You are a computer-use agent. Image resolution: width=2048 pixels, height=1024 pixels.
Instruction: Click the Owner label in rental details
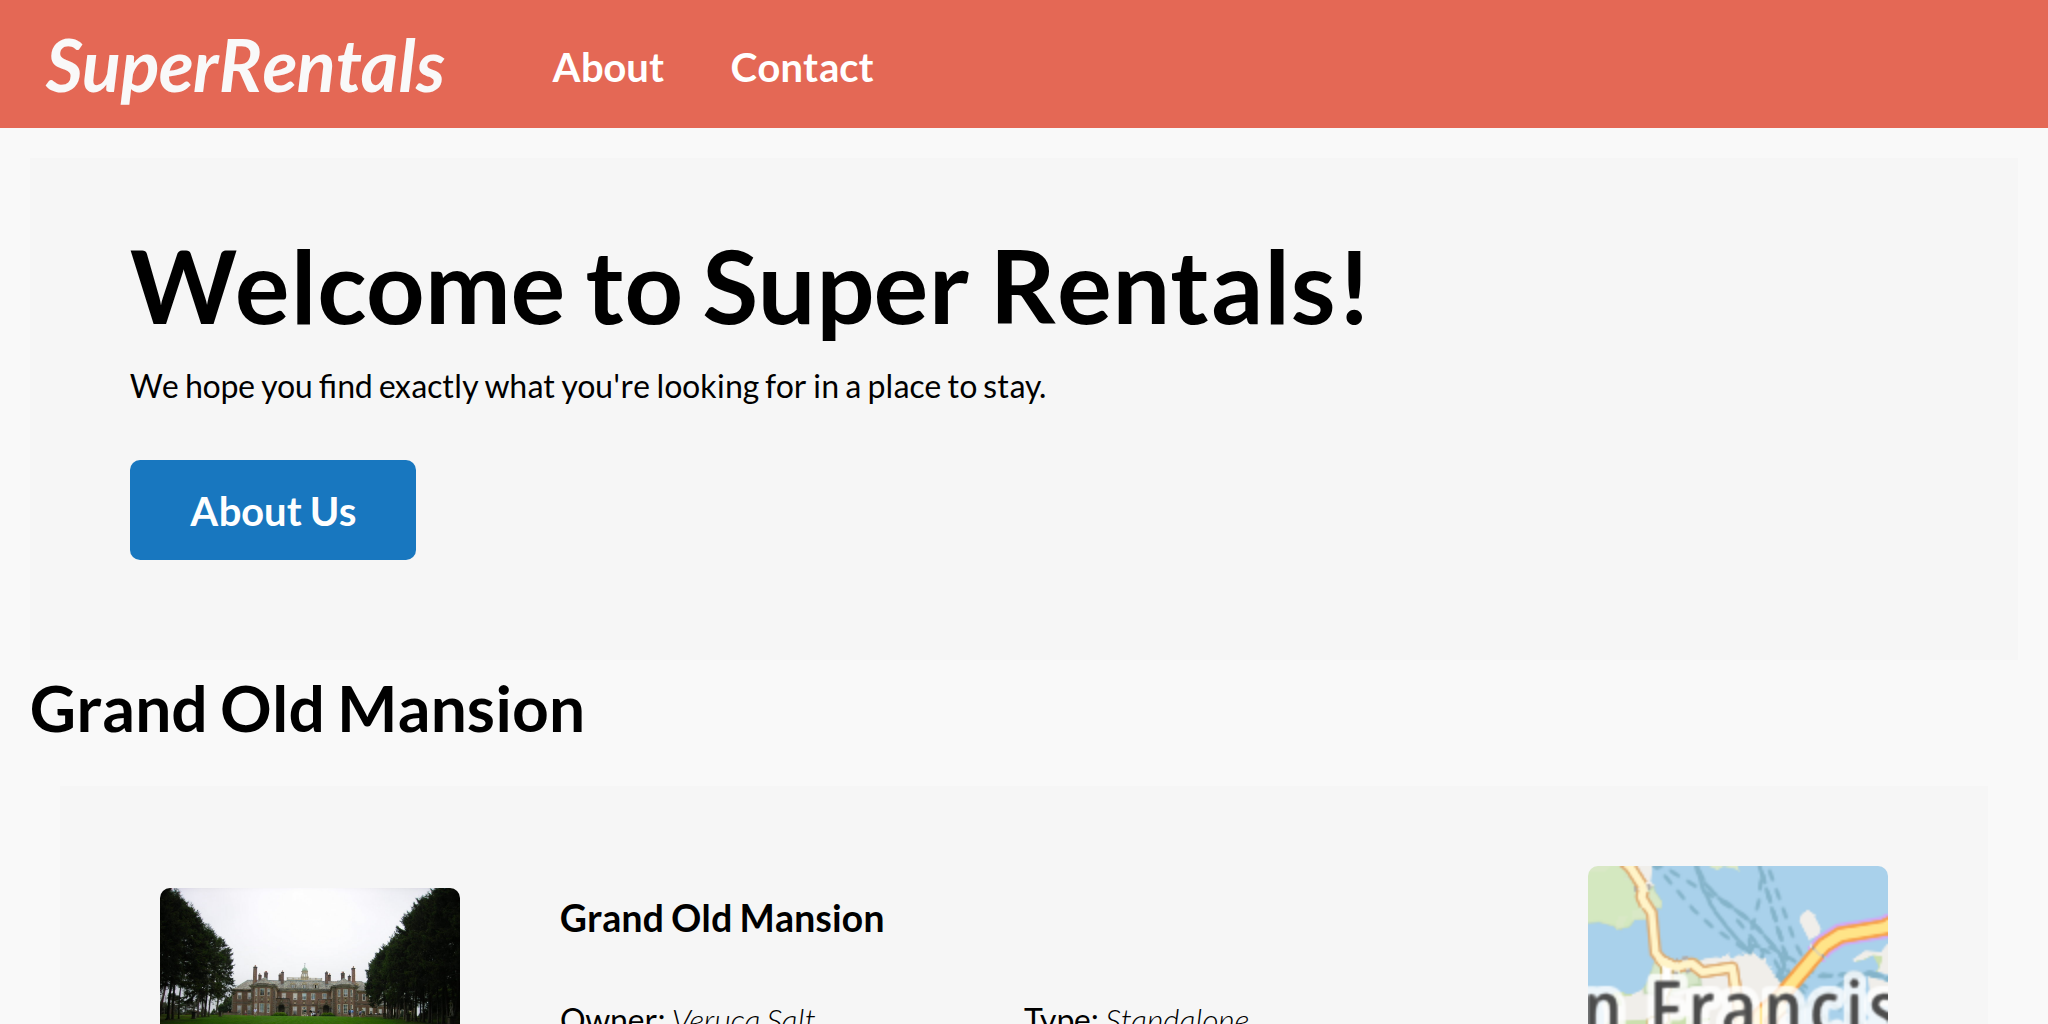tap(611, 1015)
